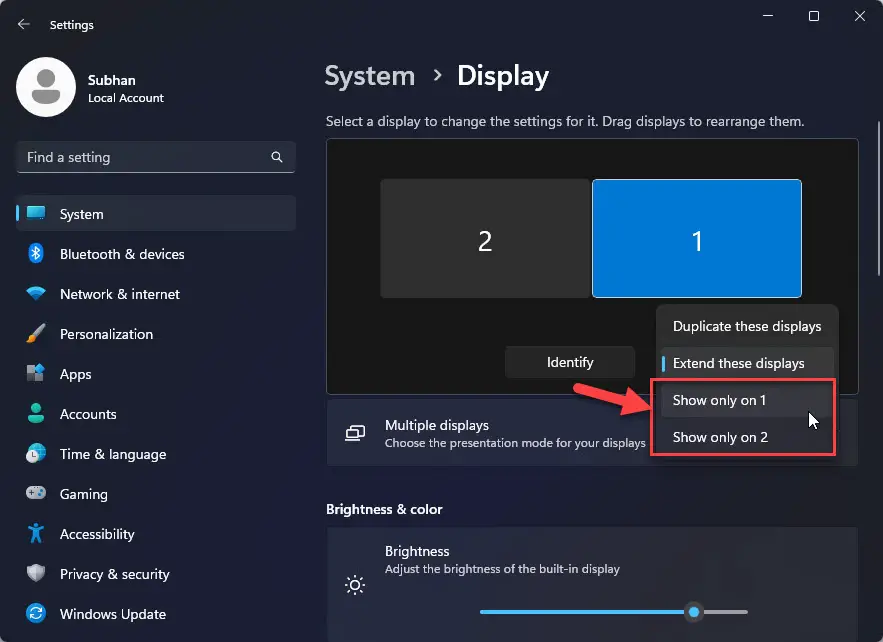Select display 1 rectangle
883x642 pixels.
[x=697, y=238]
